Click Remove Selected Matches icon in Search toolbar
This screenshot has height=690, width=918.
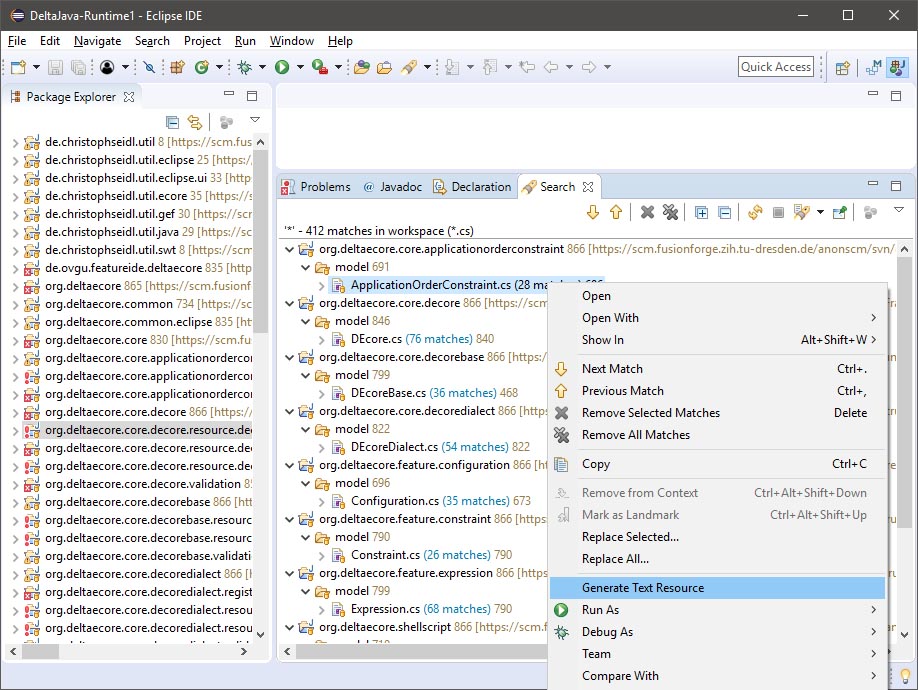tap(647, 212)
